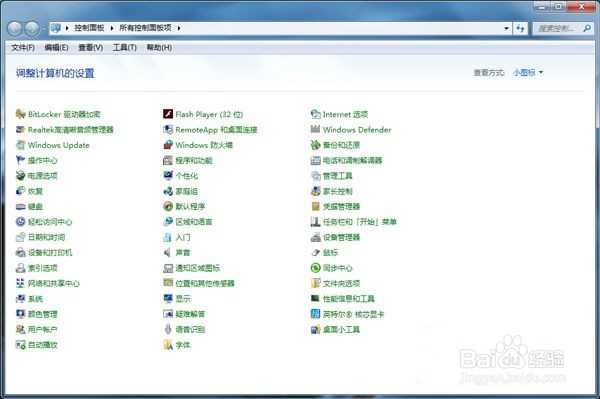Open the 性能信息和工具 link
Image resolution: width=600 pixels, height=399 pixels.
click(349, 299)
